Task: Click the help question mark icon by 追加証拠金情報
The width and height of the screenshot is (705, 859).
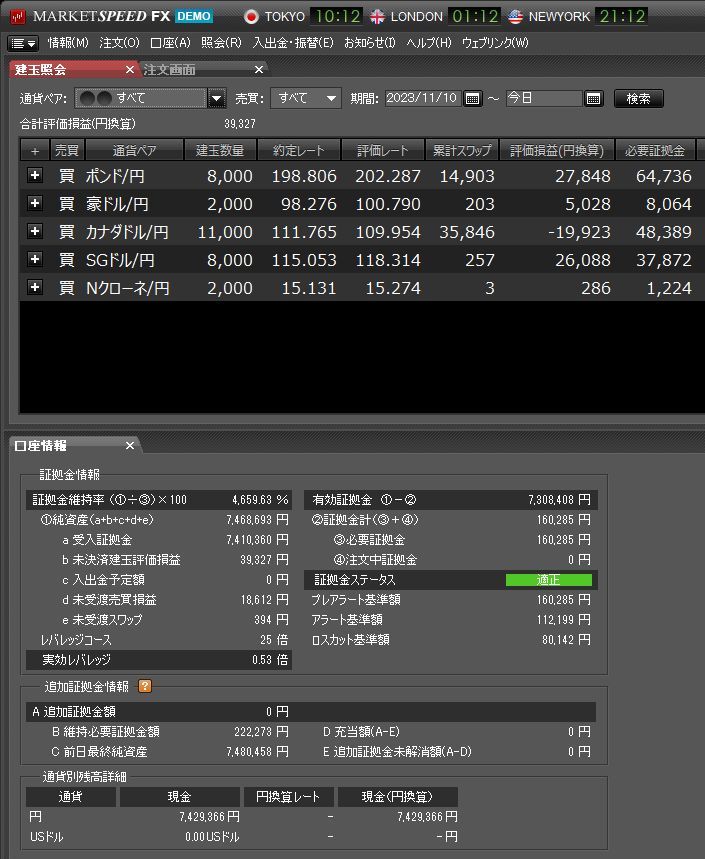Action: click(x=145, y=686)
